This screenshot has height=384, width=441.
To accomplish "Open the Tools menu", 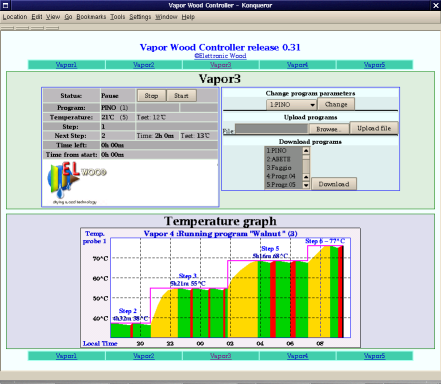I will 117,17.
